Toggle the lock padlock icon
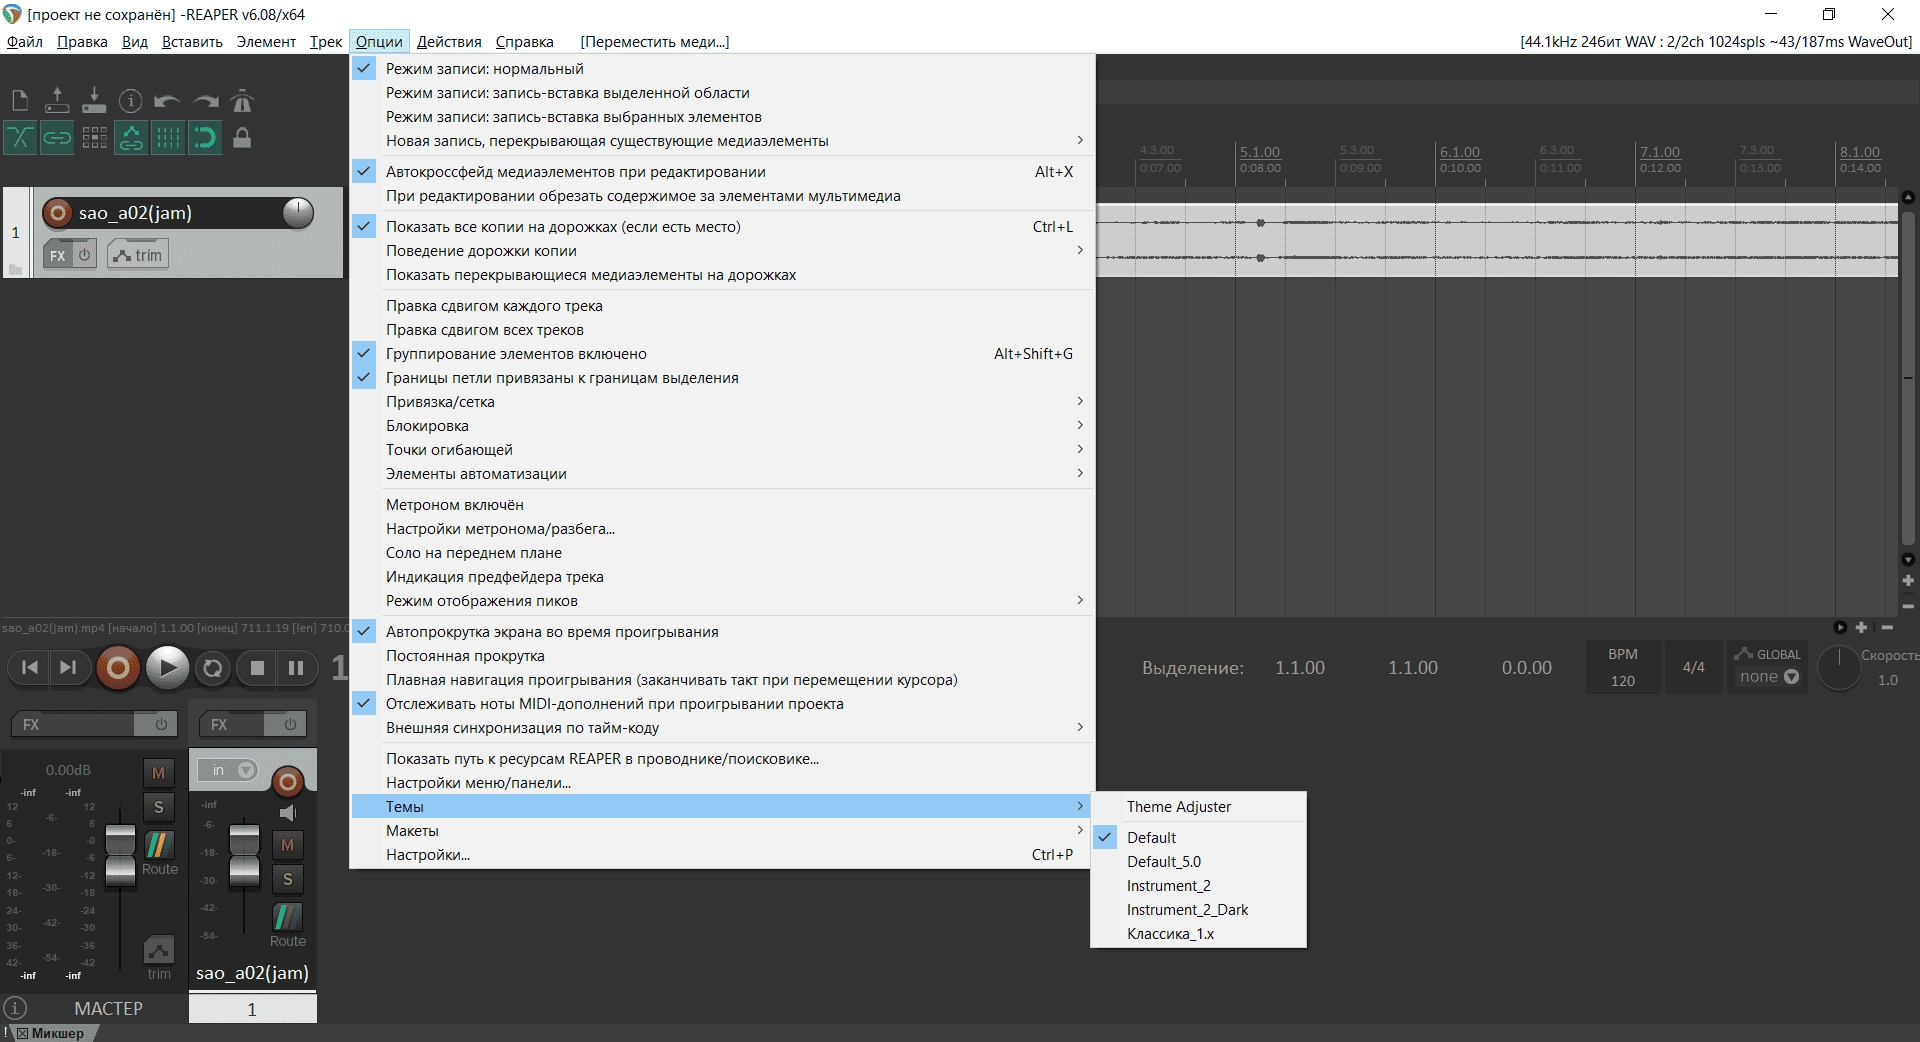This screenshot has width=1920, height=1042. [x=242, y=138]
